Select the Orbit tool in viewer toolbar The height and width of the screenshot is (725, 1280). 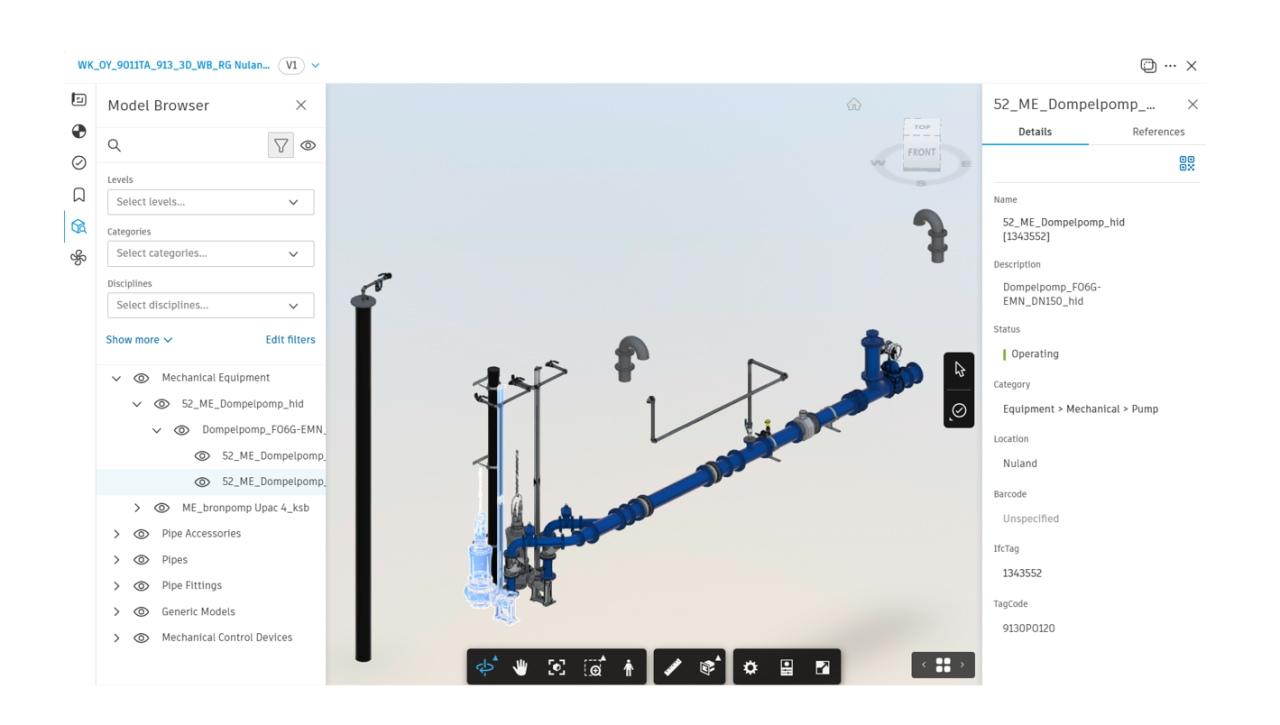[x=486, y=667]
